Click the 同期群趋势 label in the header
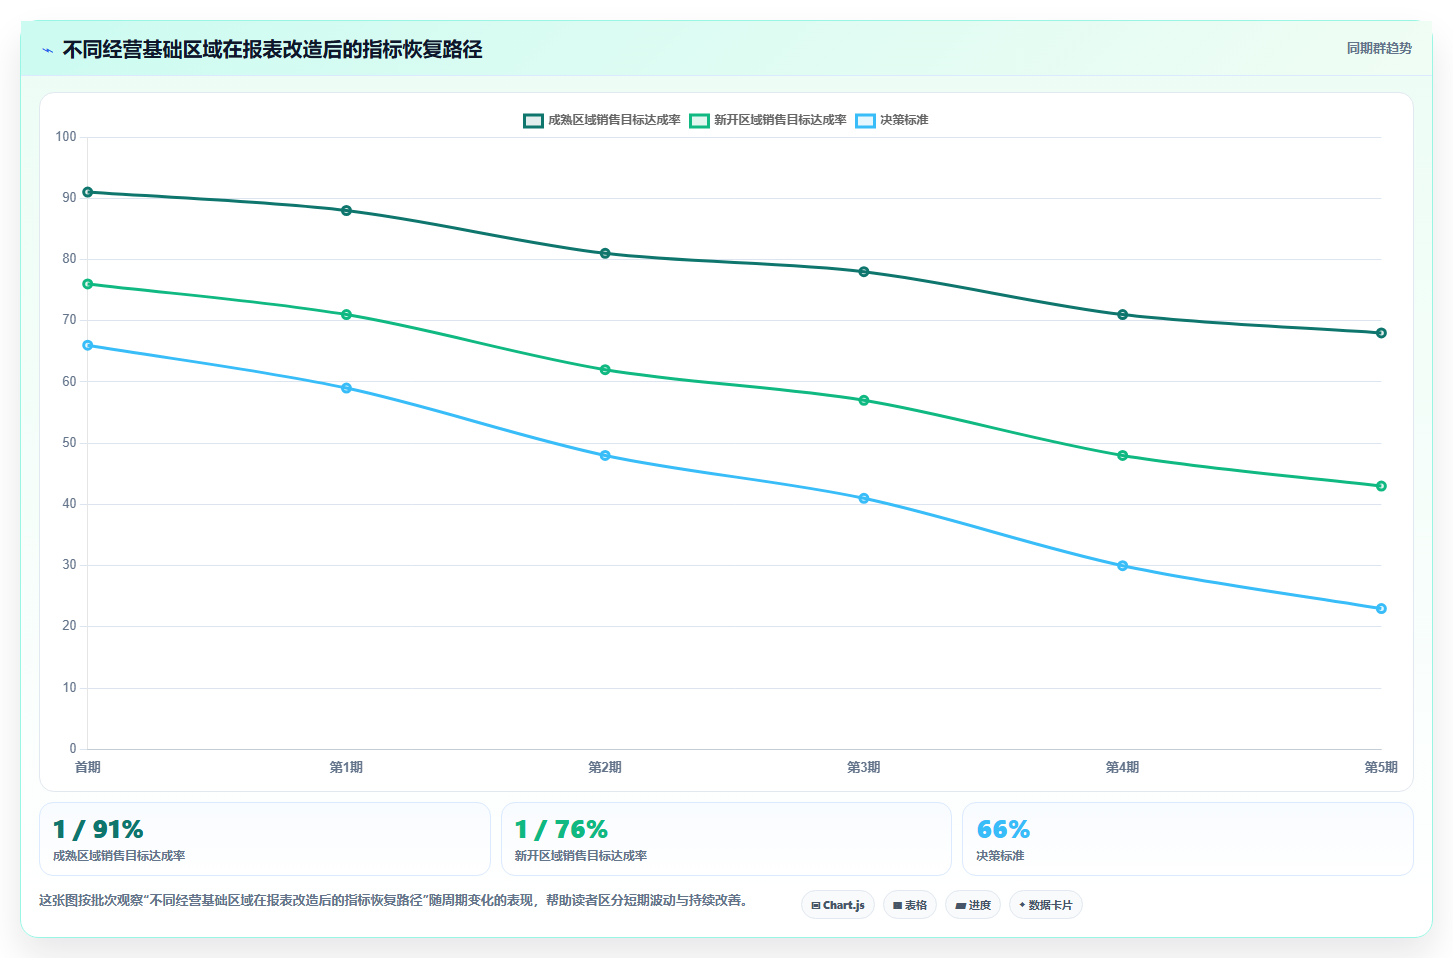 (1379, 48)
